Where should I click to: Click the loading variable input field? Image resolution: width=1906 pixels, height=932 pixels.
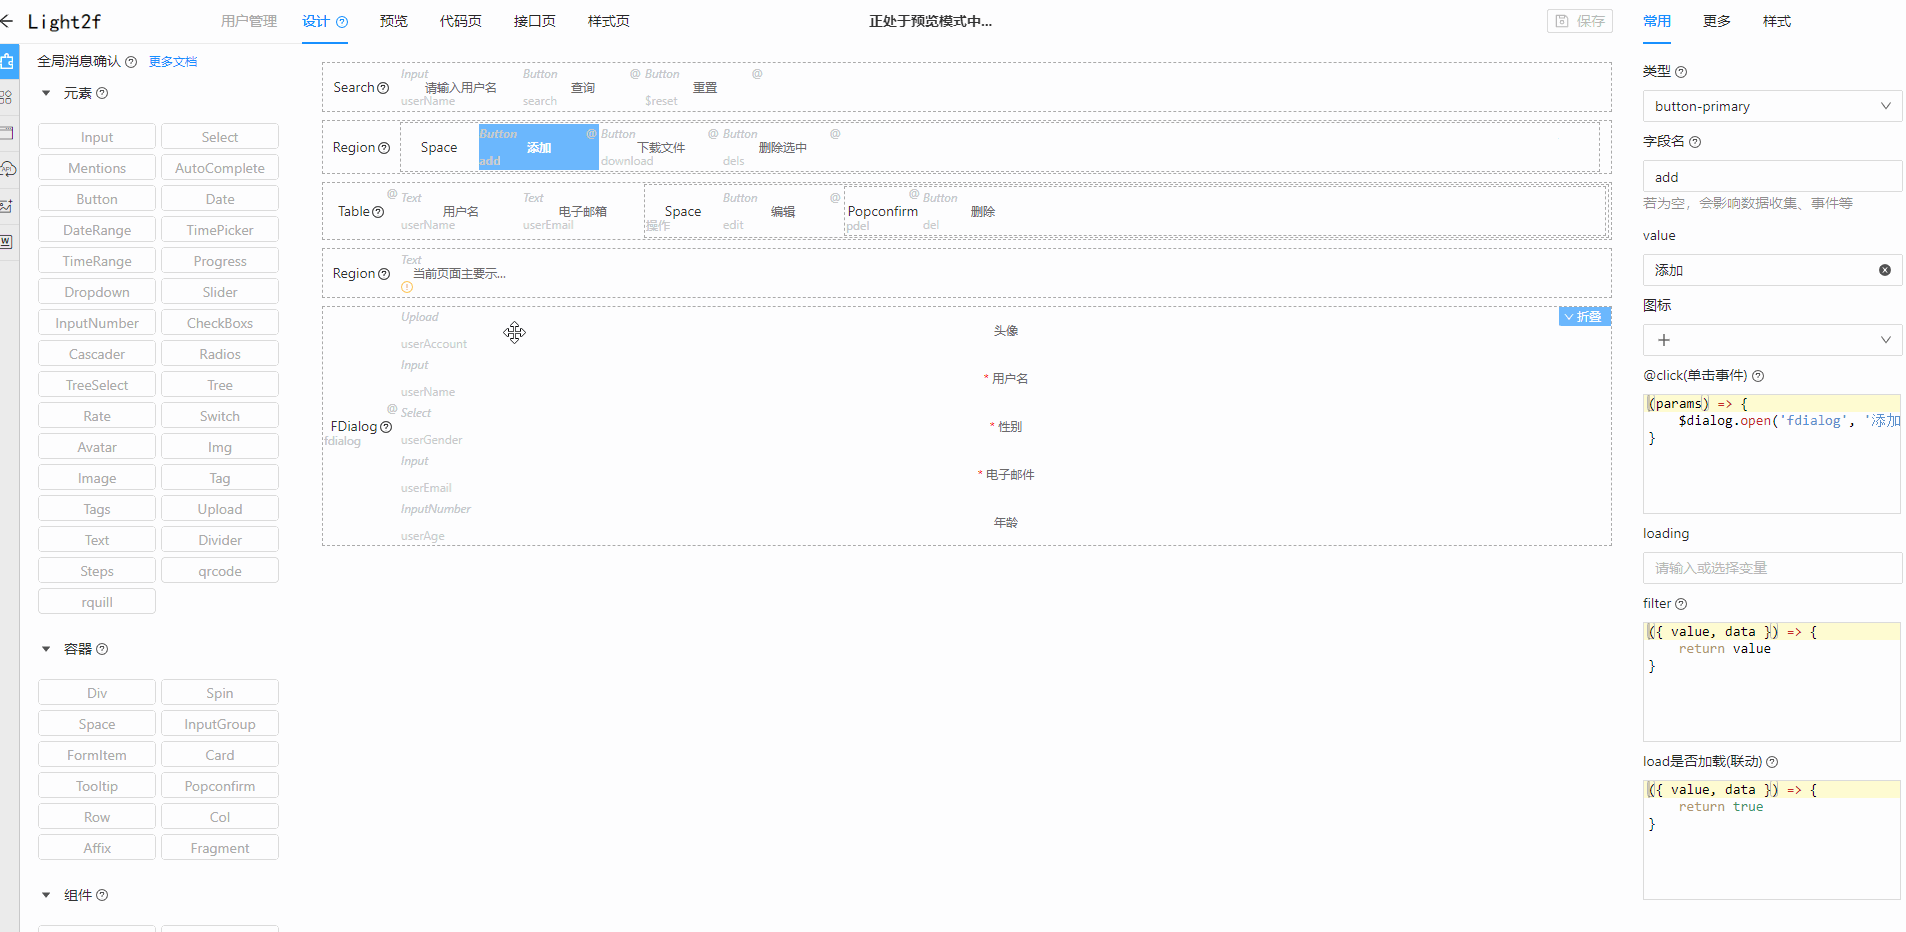point(1770,567)
